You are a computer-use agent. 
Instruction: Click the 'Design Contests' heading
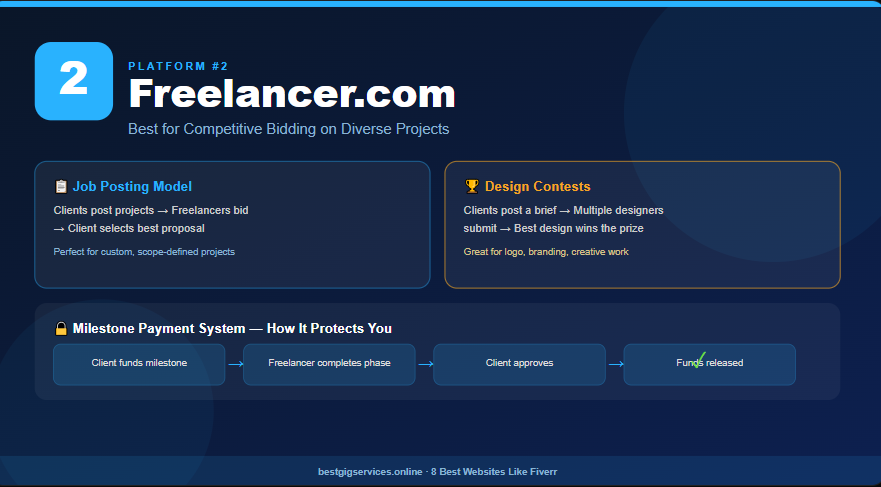538,186
